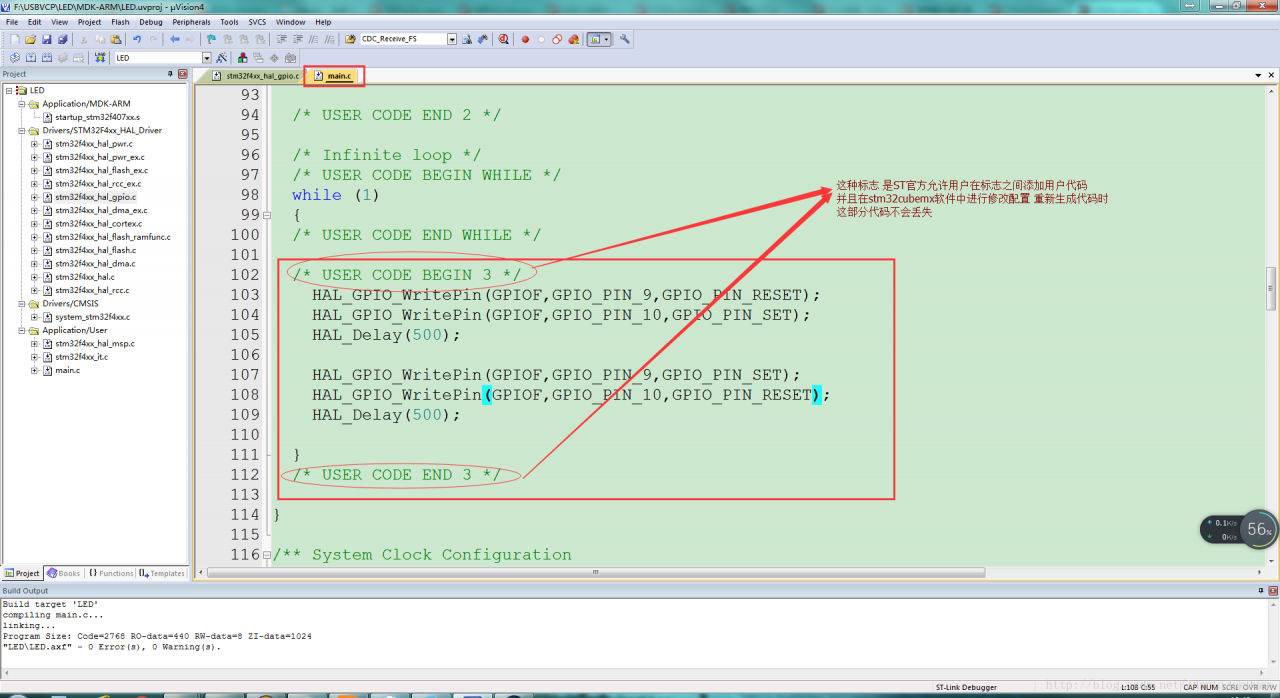The height and width of the screenshot is (698, 1280).
Task: Insert breakpoint with red dot icon
Action: point(525,39)
